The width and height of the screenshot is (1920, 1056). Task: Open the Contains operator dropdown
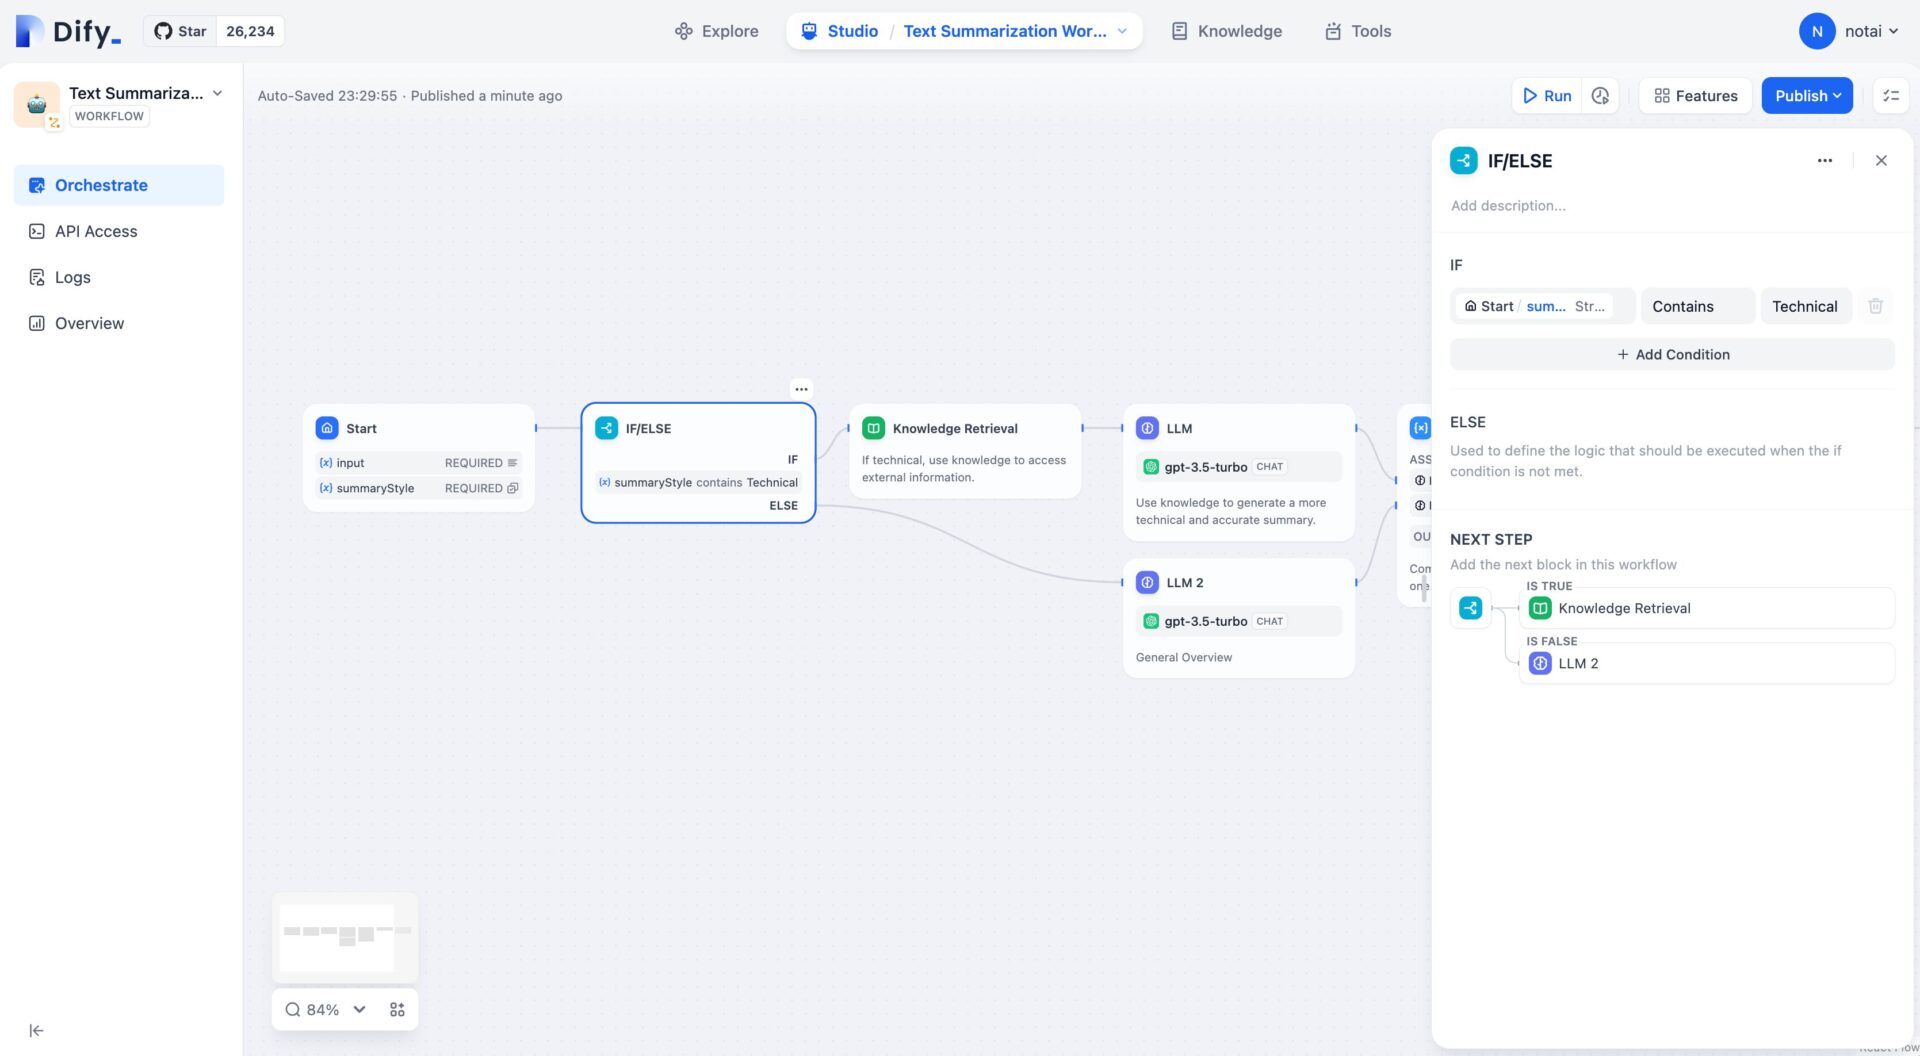pyautogui.click(x=1697, y=306)
